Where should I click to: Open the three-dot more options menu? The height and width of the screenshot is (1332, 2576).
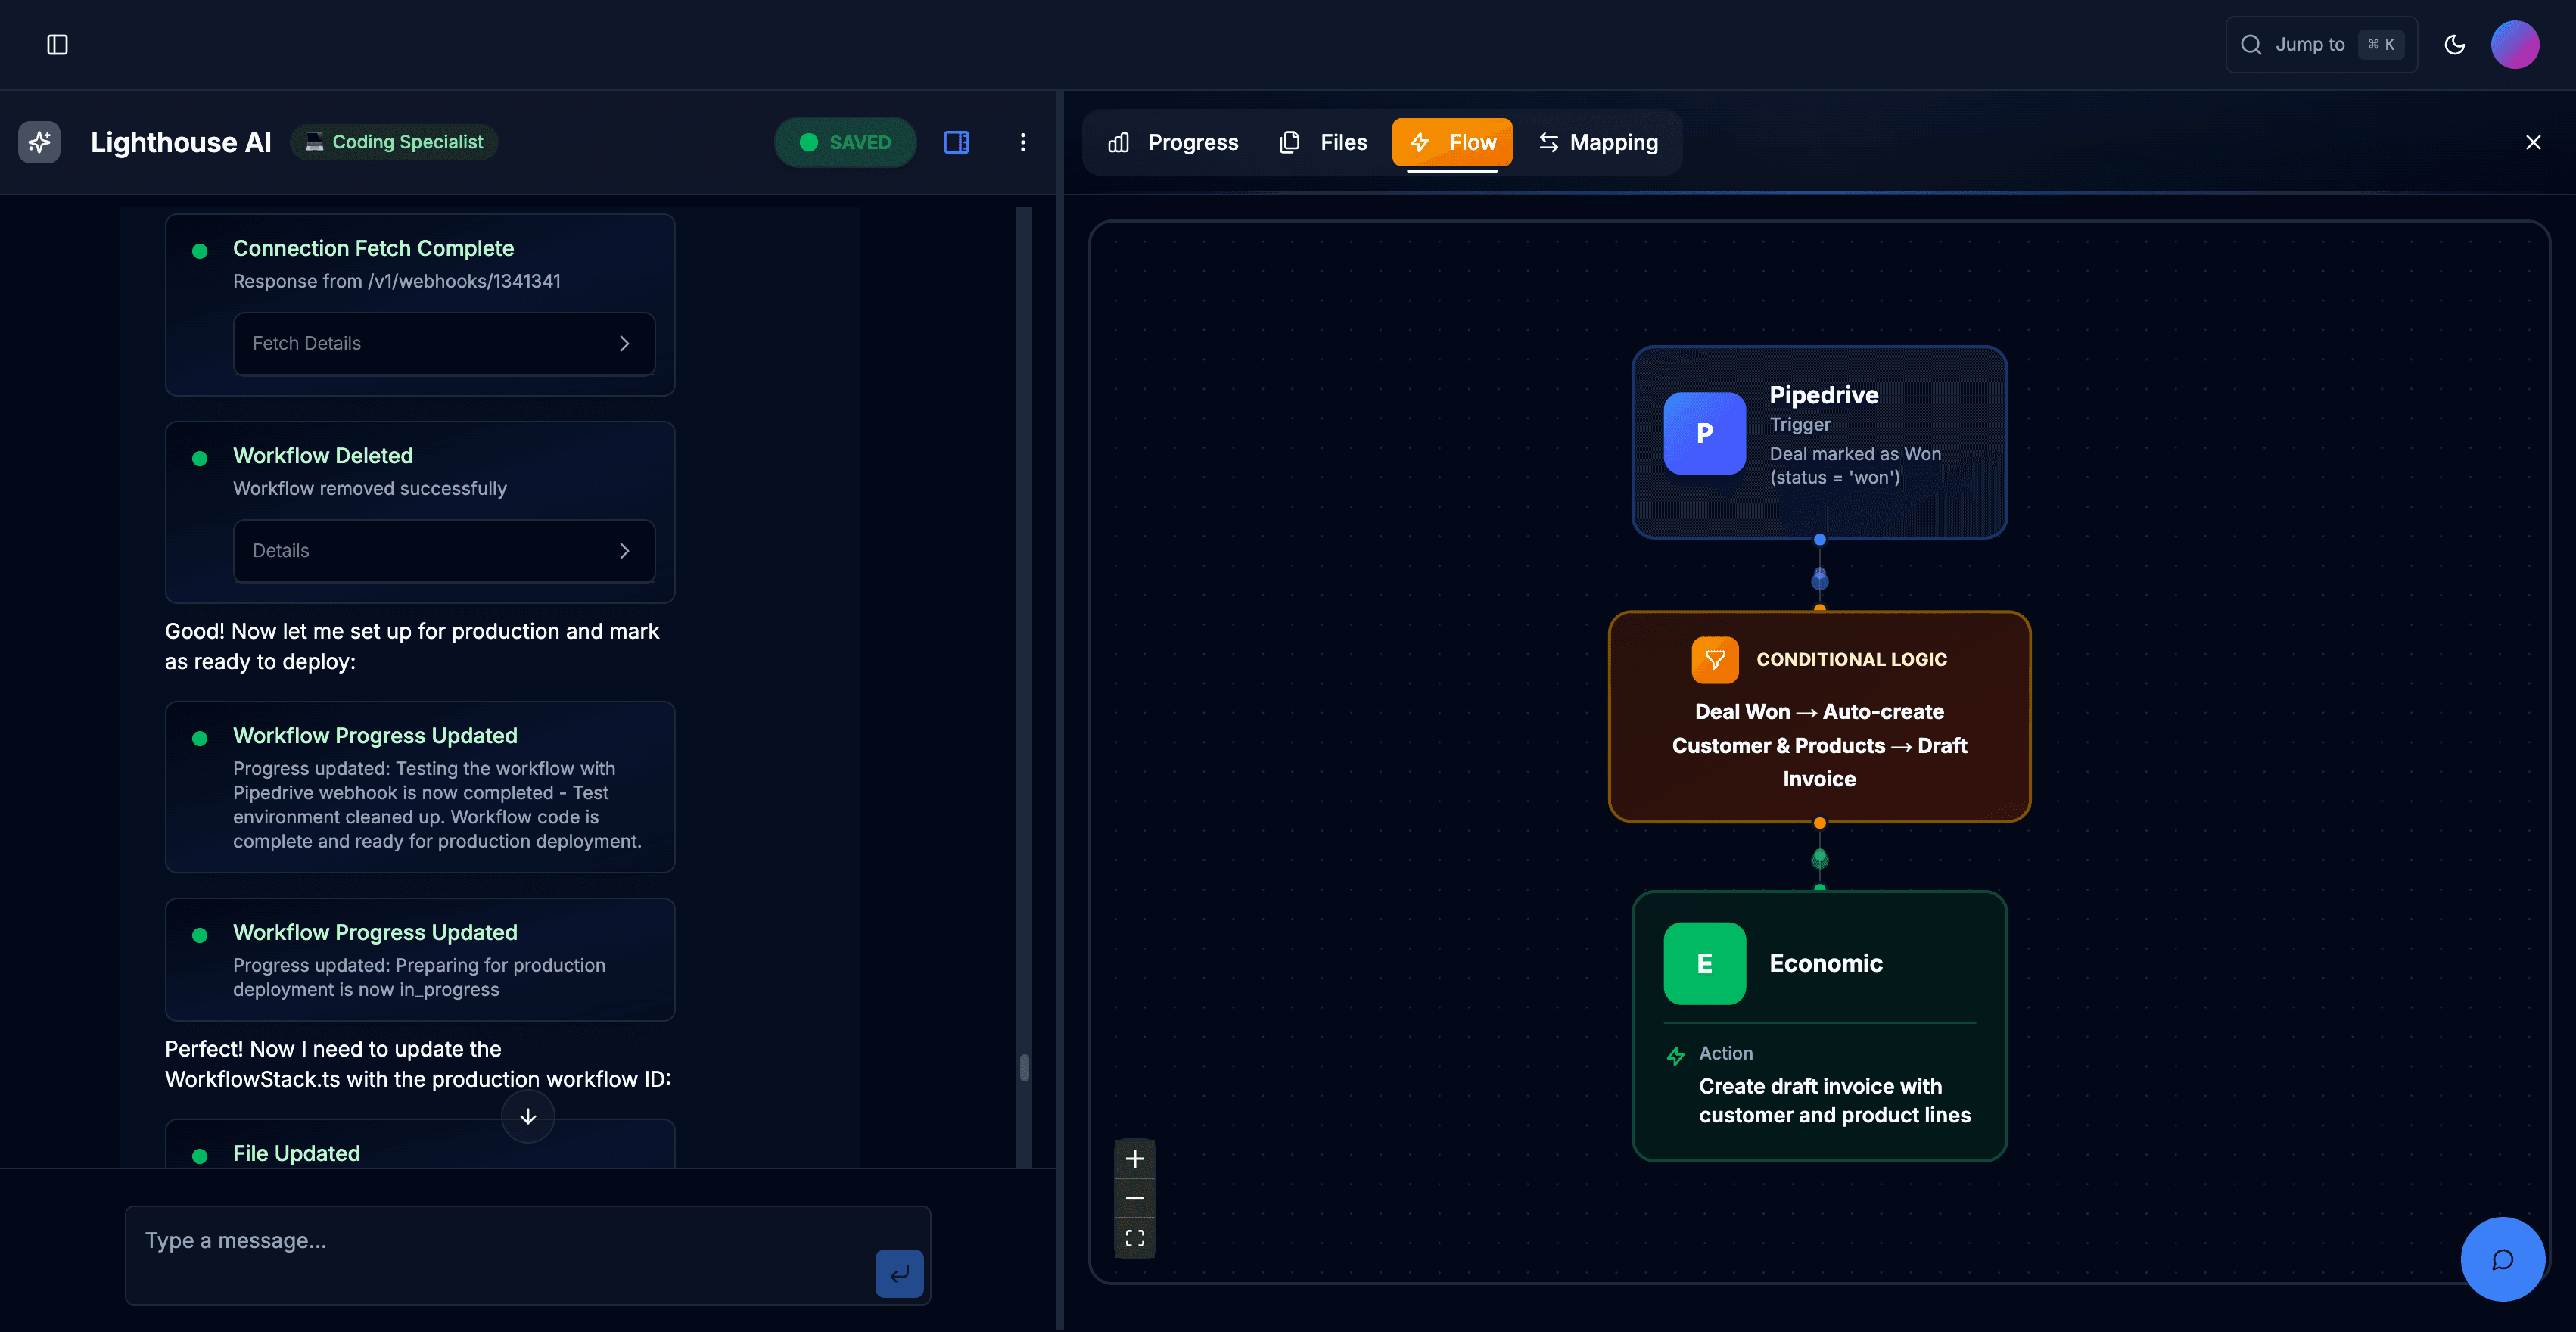coord(1022,142)
